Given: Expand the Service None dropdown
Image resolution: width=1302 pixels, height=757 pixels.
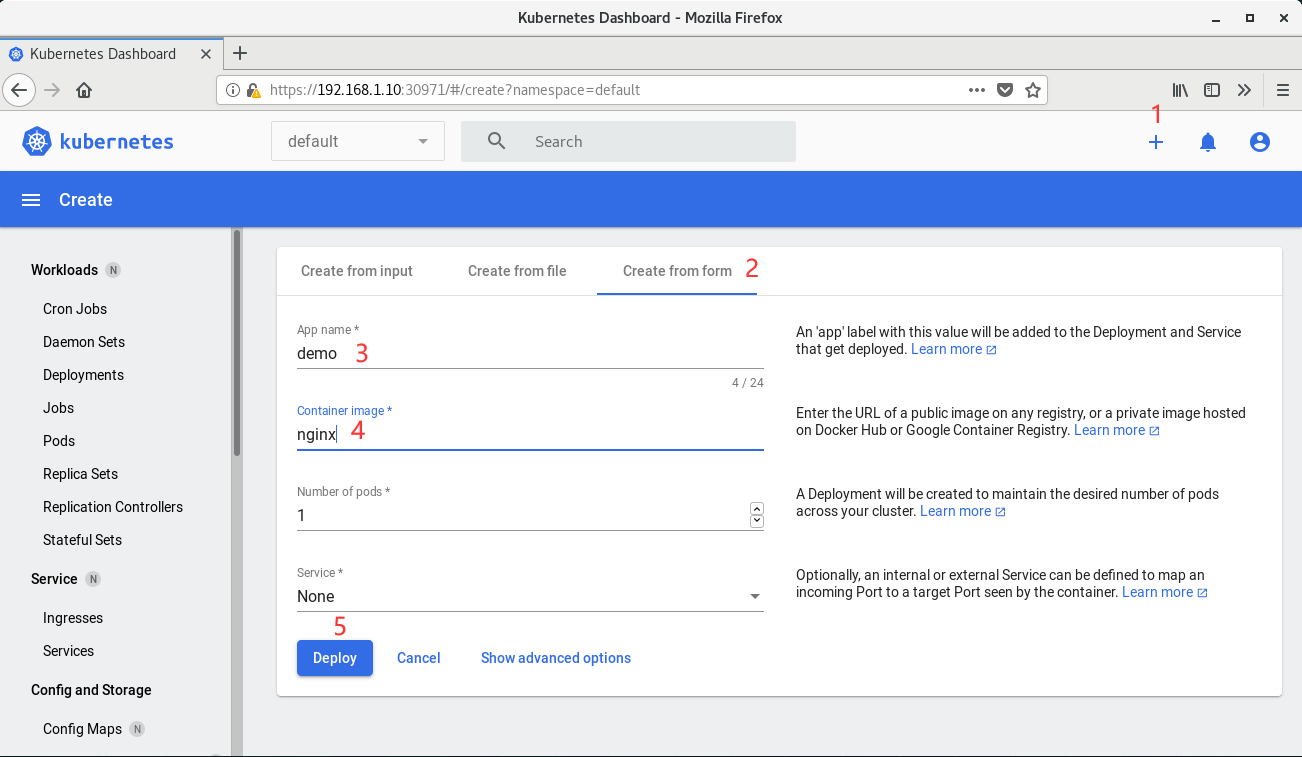Looking at the screenshot, I should pyautogui.click(x=530, y=596).
